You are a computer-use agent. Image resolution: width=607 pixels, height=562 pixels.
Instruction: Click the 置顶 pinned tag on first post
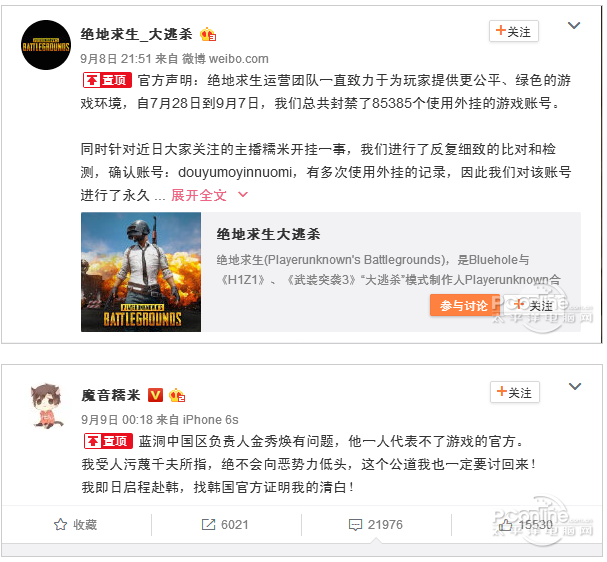click(107, 80)
